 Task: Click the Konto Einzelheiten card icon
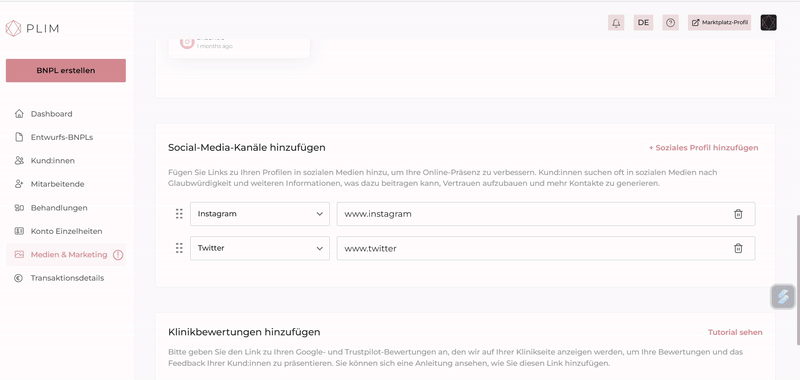19,231
